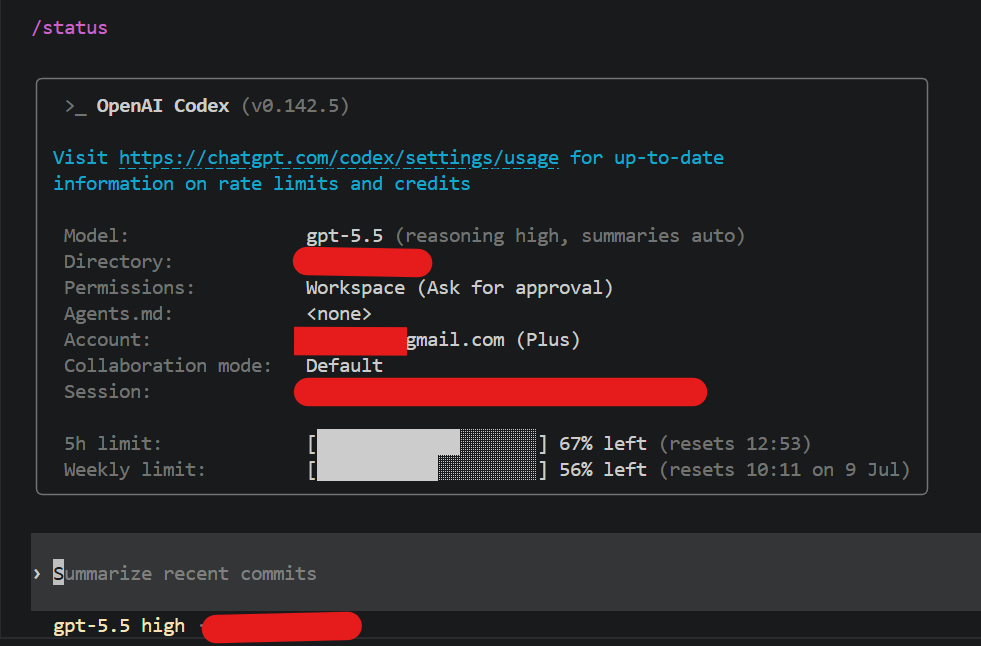Click the gpt-5.5 high footer status label
This screenshot has width=981, height=646.
coord(119,626)
